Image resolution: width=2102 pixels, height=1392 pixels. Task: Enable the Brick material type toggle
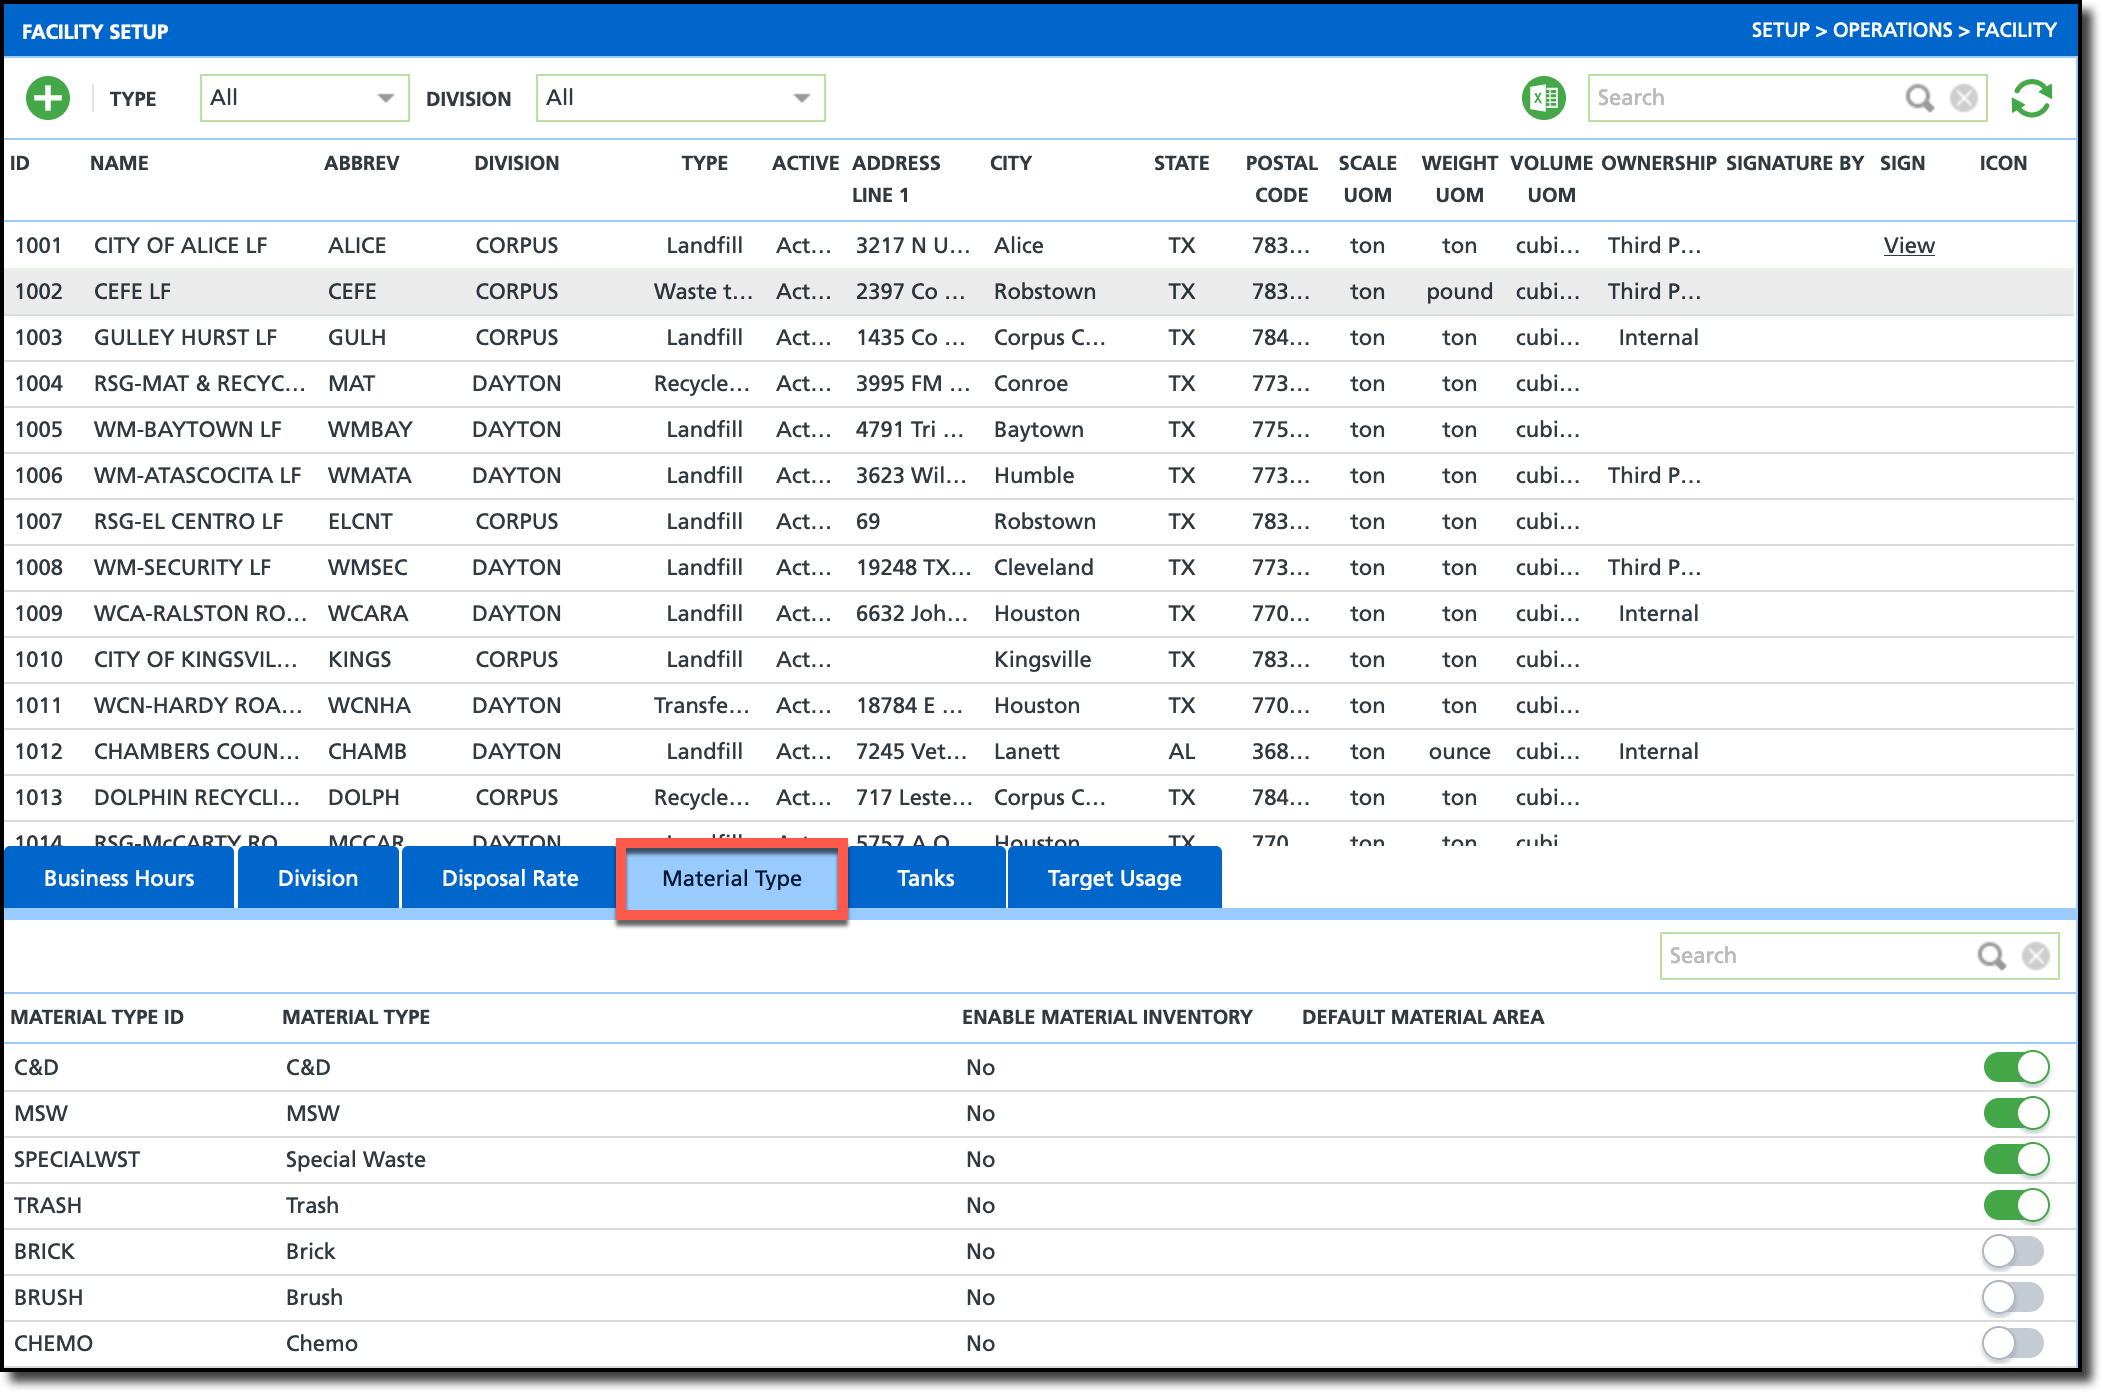(x=2013, y=1251)
